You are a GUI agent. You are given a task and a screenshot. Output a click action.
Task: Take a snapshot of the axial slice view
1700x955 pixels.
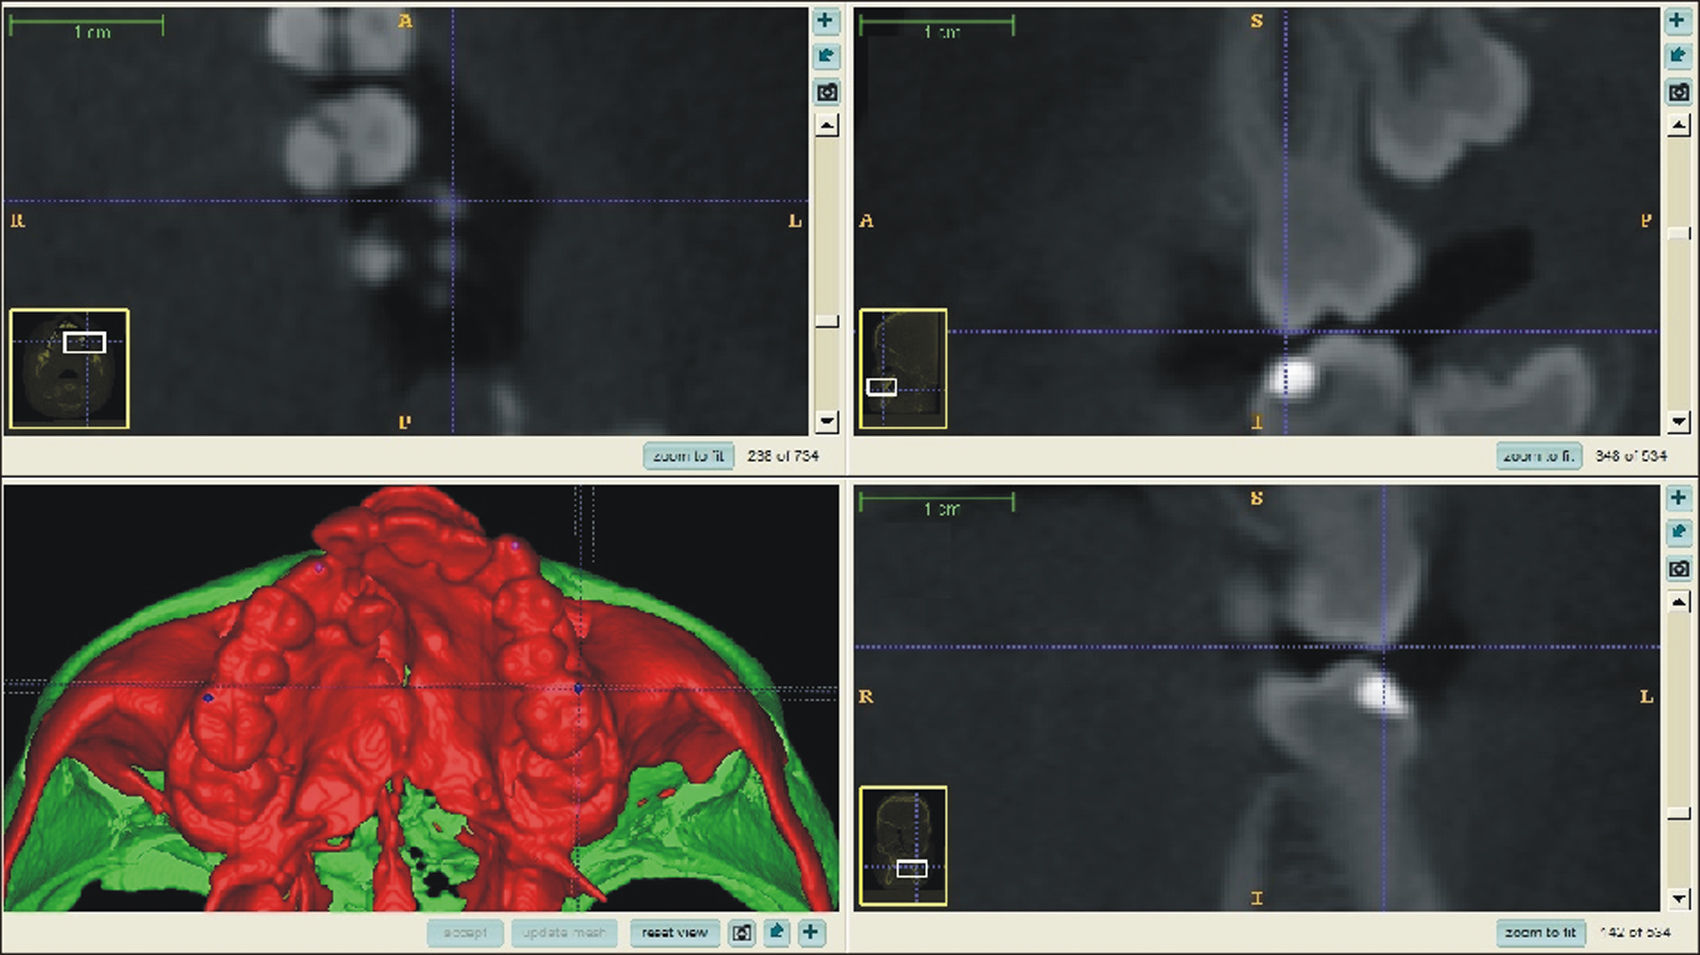825,93
